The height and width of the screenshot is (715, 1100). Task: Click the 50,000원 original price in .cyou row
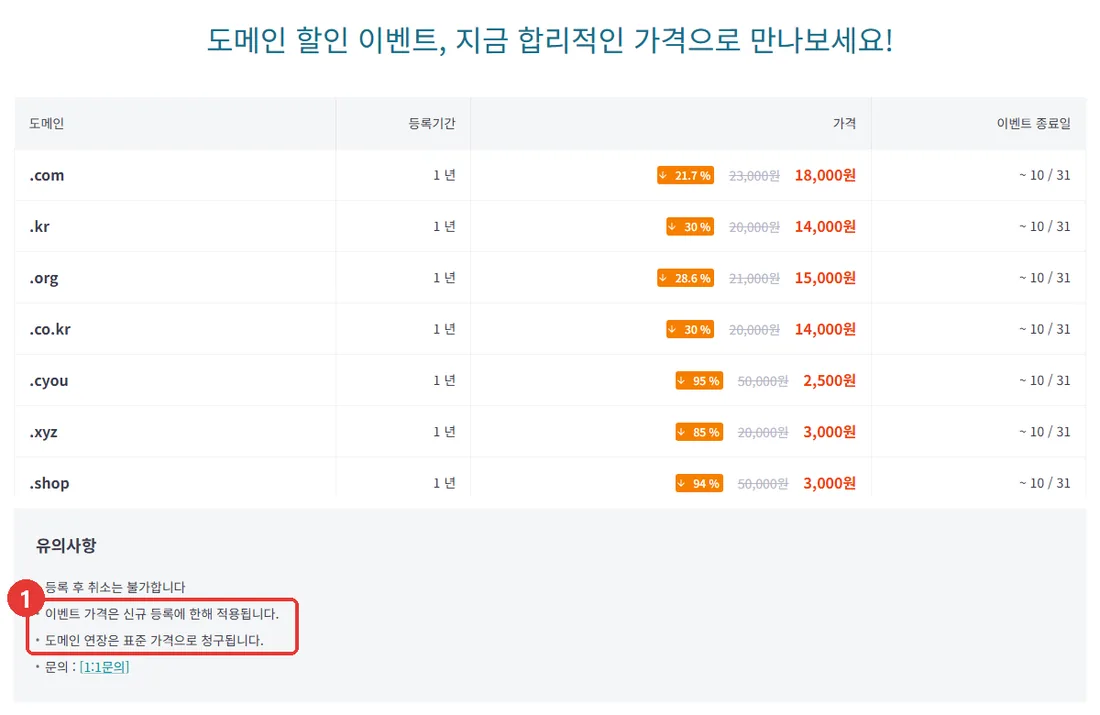pos(763,381)
